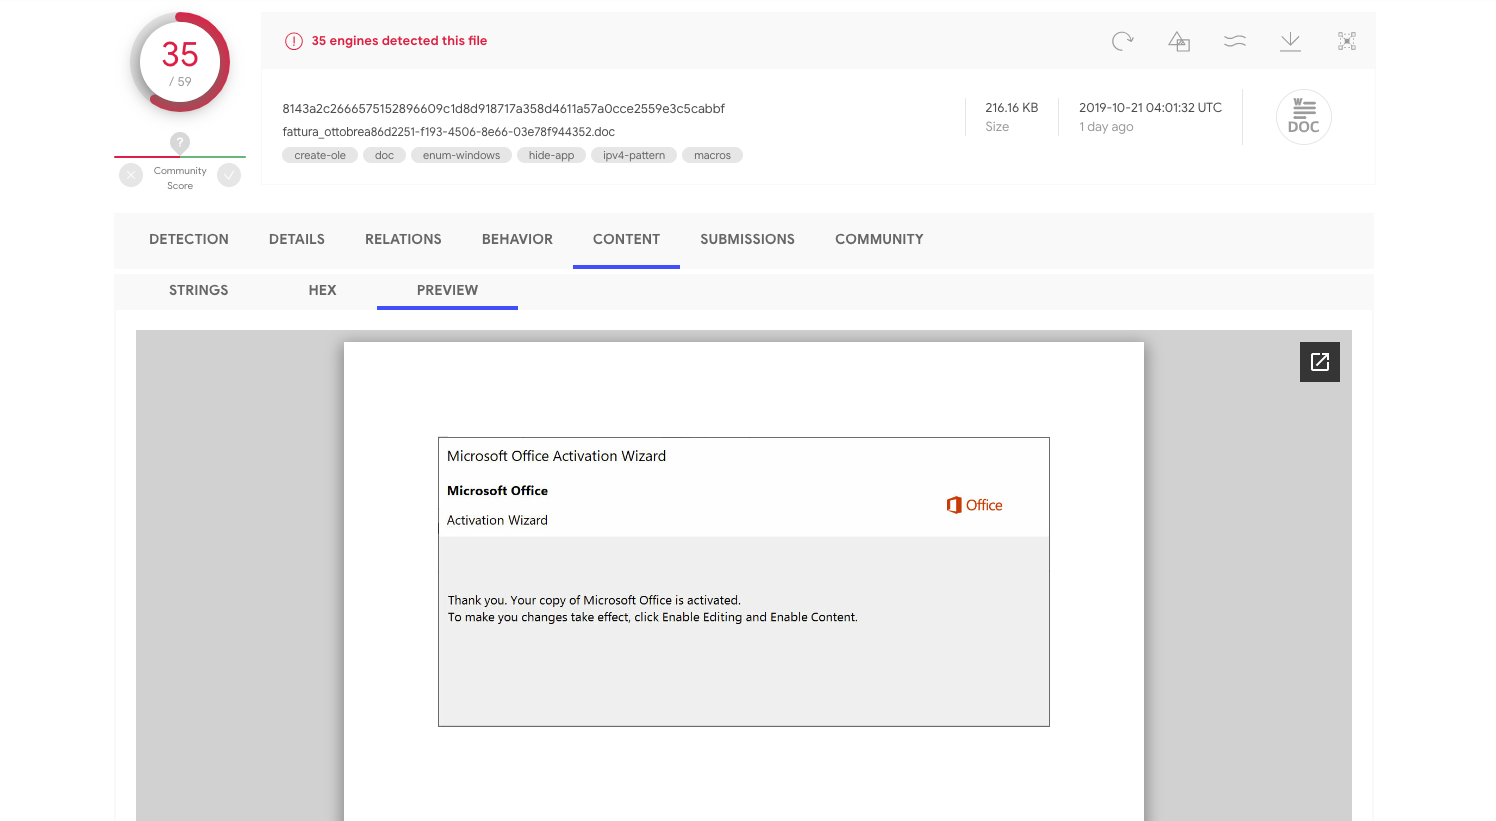This screenshot has height=821, width=1496.
Task: Vote harmless with the checkmark community icon
Action: [229, 176]
